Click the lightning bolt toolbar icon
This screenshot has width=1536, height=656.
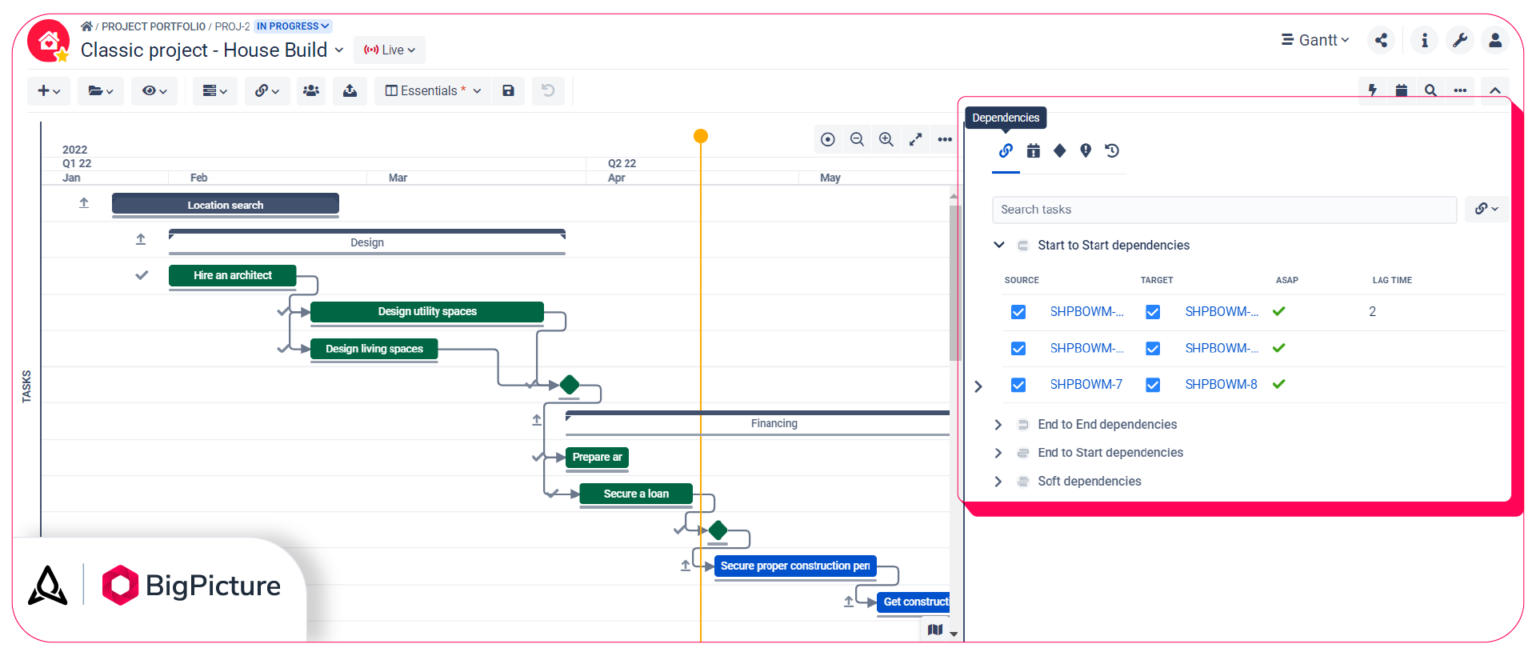click(x=1371, y=89)
